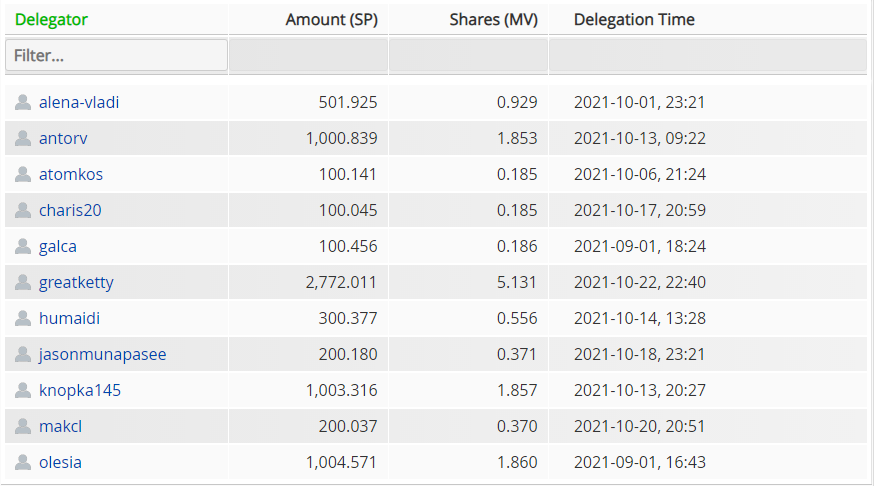Click the user icon beside humaidi

click(23, 318)
